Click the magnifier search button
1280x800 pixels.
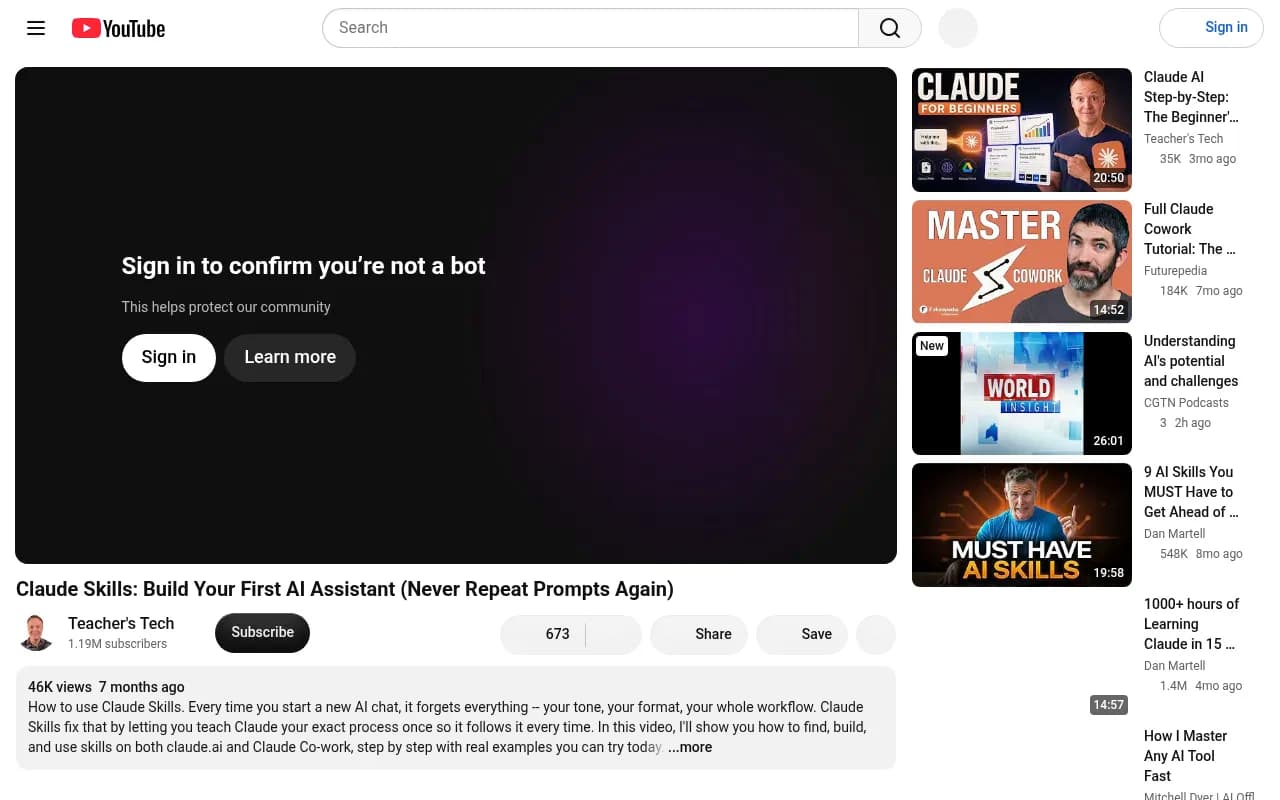[x=890, y=28]
